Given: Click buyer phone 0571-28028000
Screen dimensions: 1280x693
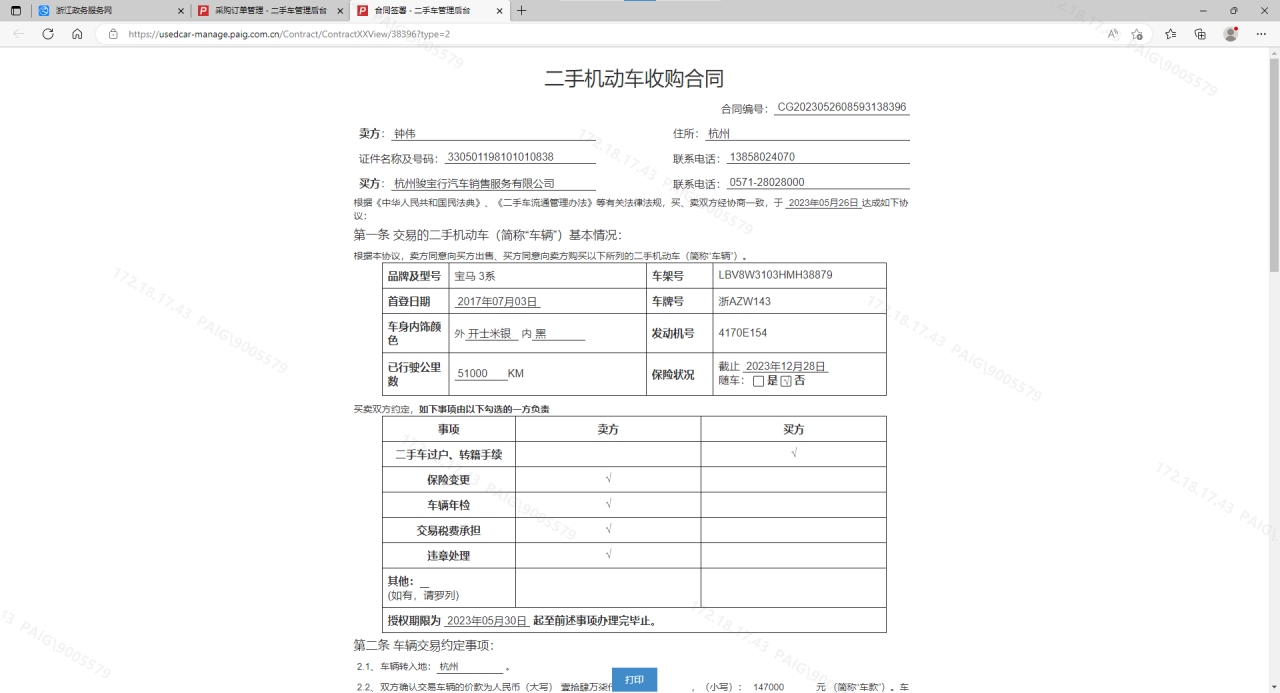Looking at the screenshot, I should 767,183.
